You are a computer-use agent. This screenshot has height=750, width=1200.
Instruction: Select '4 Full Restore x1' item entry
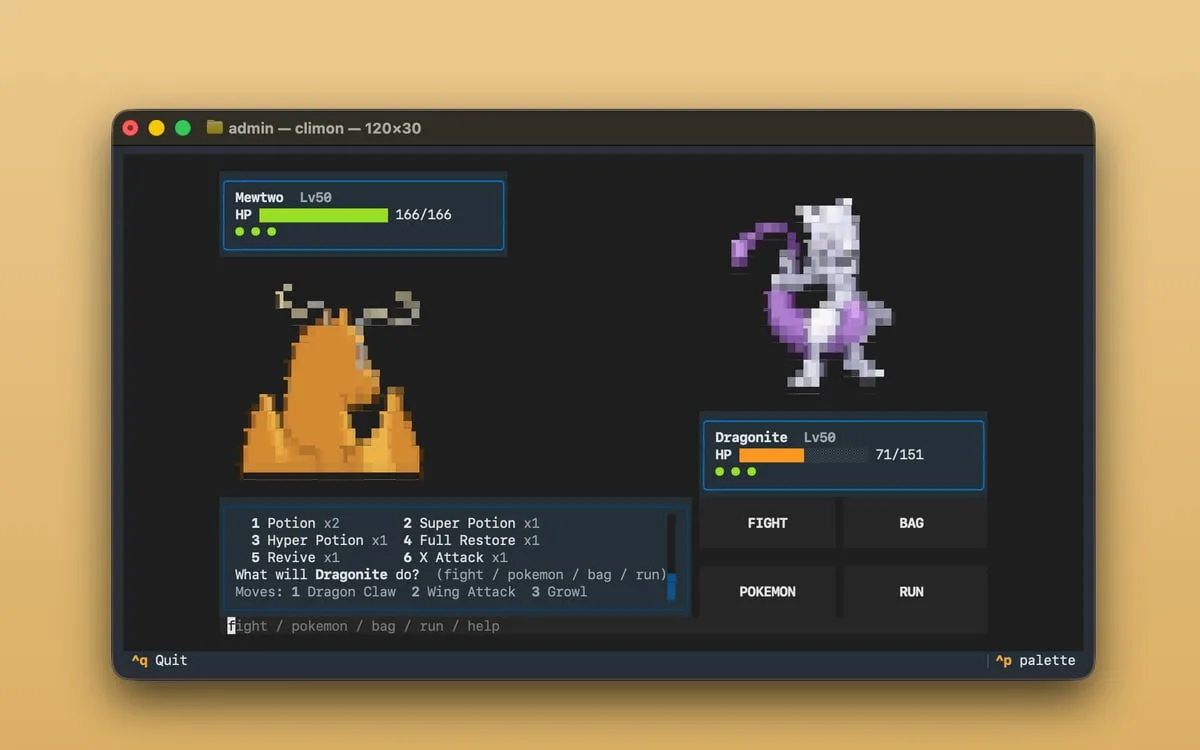[471, 540]
